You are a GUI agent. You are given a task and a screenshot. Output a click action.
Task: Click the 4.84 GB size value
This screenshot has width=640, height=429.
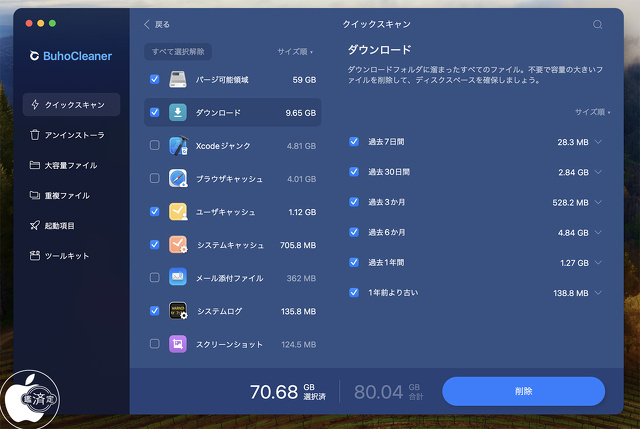pyautogui.click(x=573, y=233)
